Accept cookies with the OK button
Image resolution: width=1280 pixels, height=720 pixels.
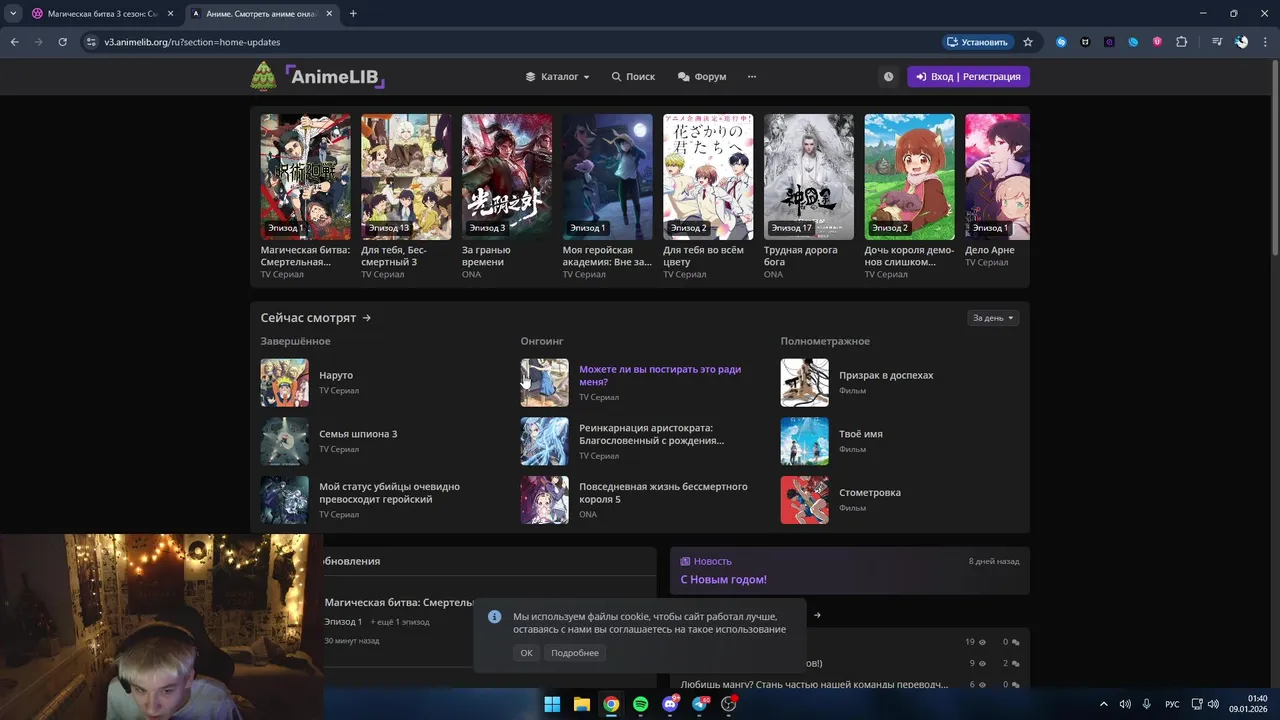[x=526, y=653]
